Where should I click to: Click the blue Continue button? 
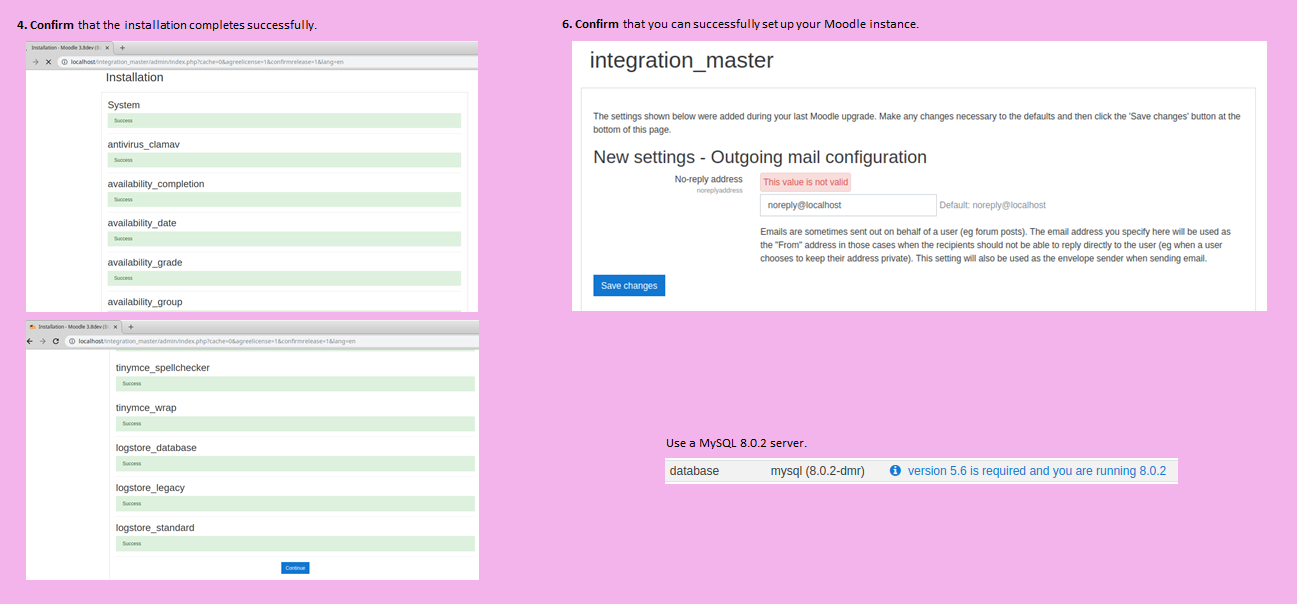[x=295, y=568]
